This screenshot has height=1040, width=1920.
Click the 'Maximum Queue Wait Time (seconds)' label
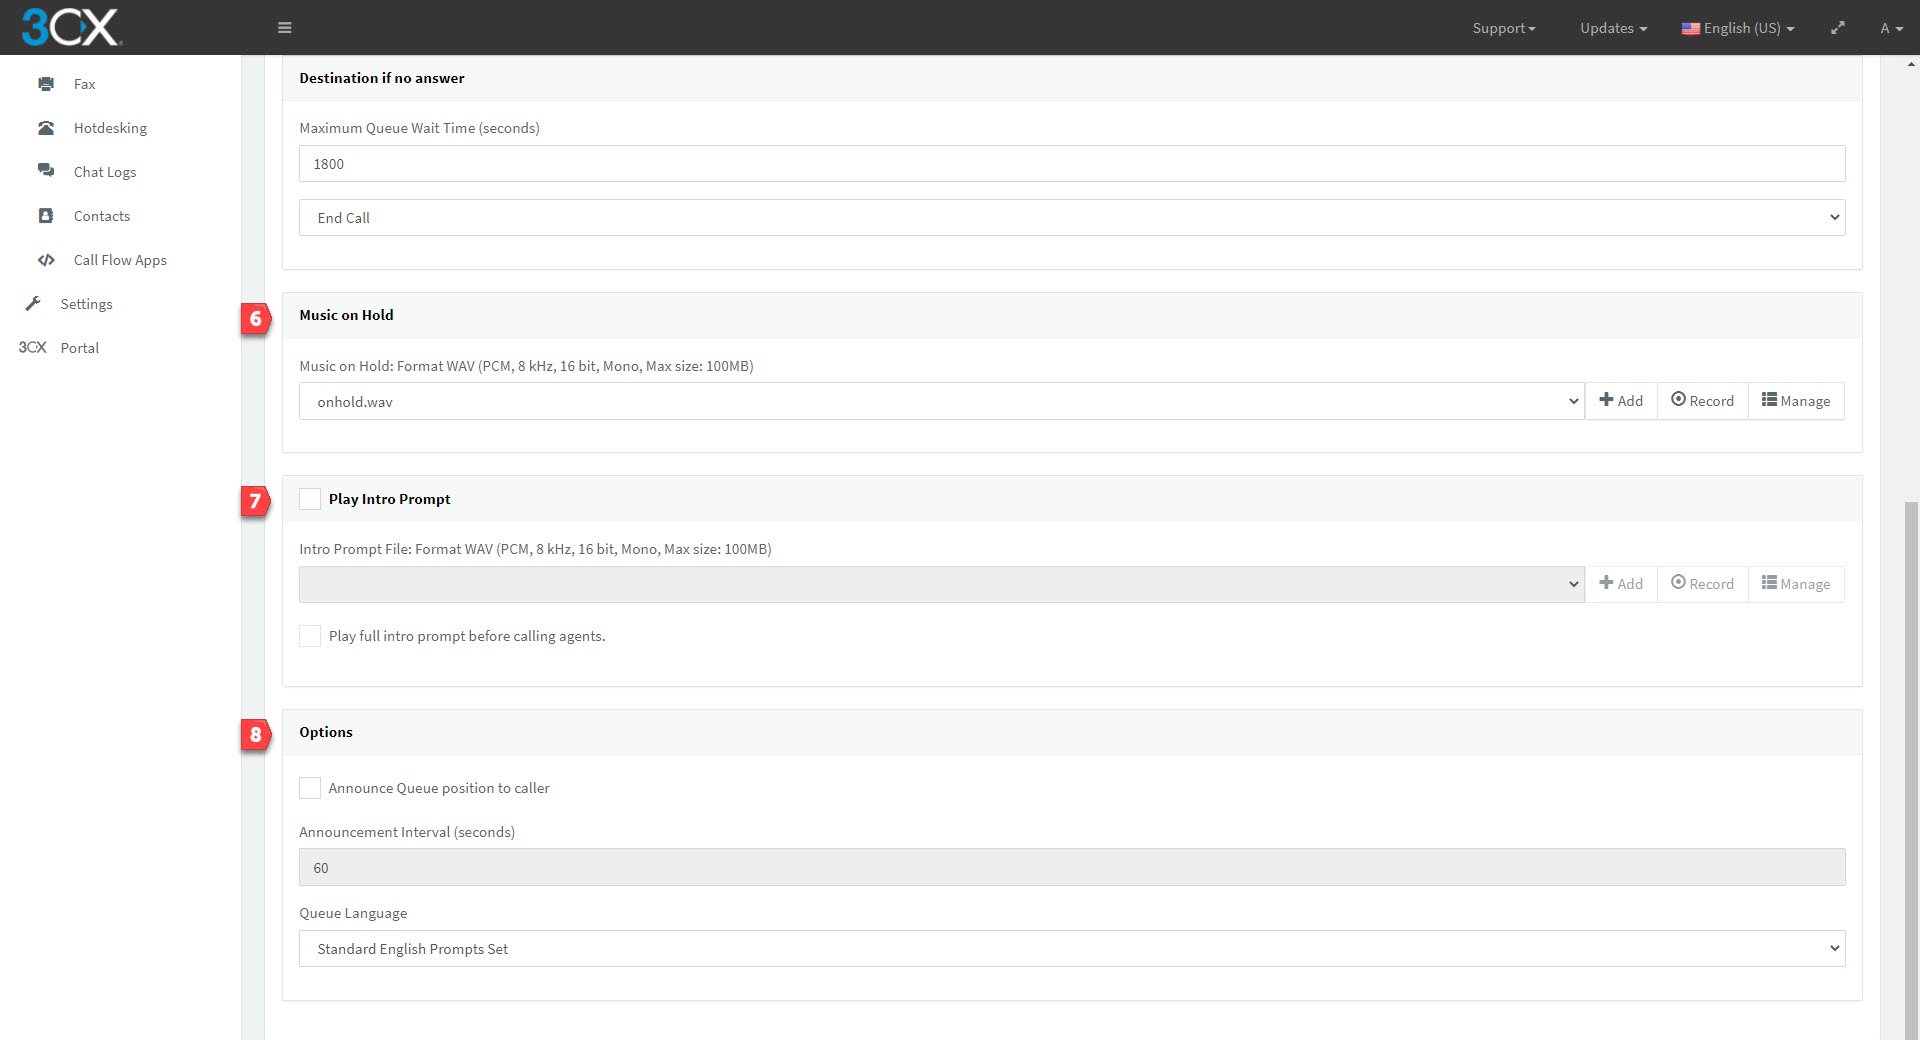point(419,128)
